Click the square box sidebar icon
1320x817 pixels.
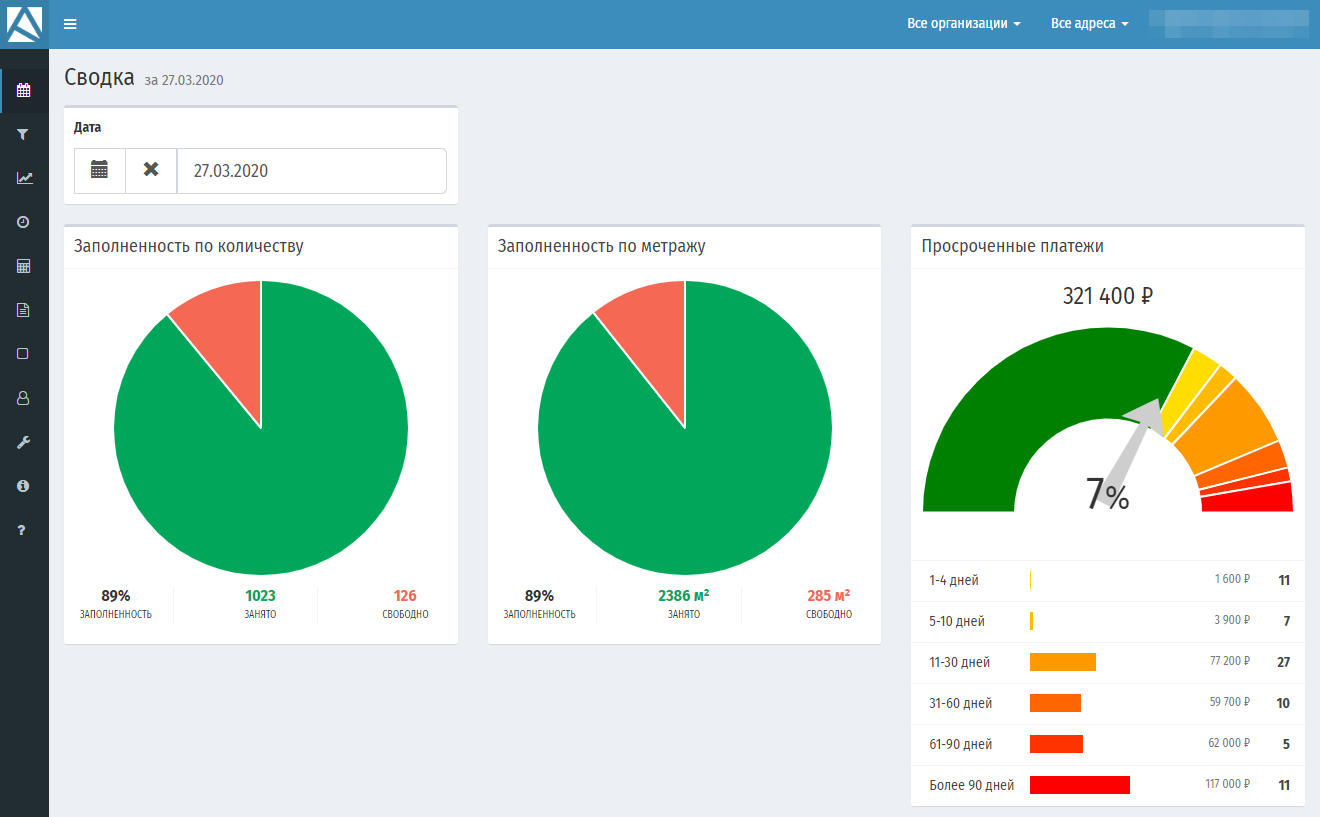(x=23, y=354)
